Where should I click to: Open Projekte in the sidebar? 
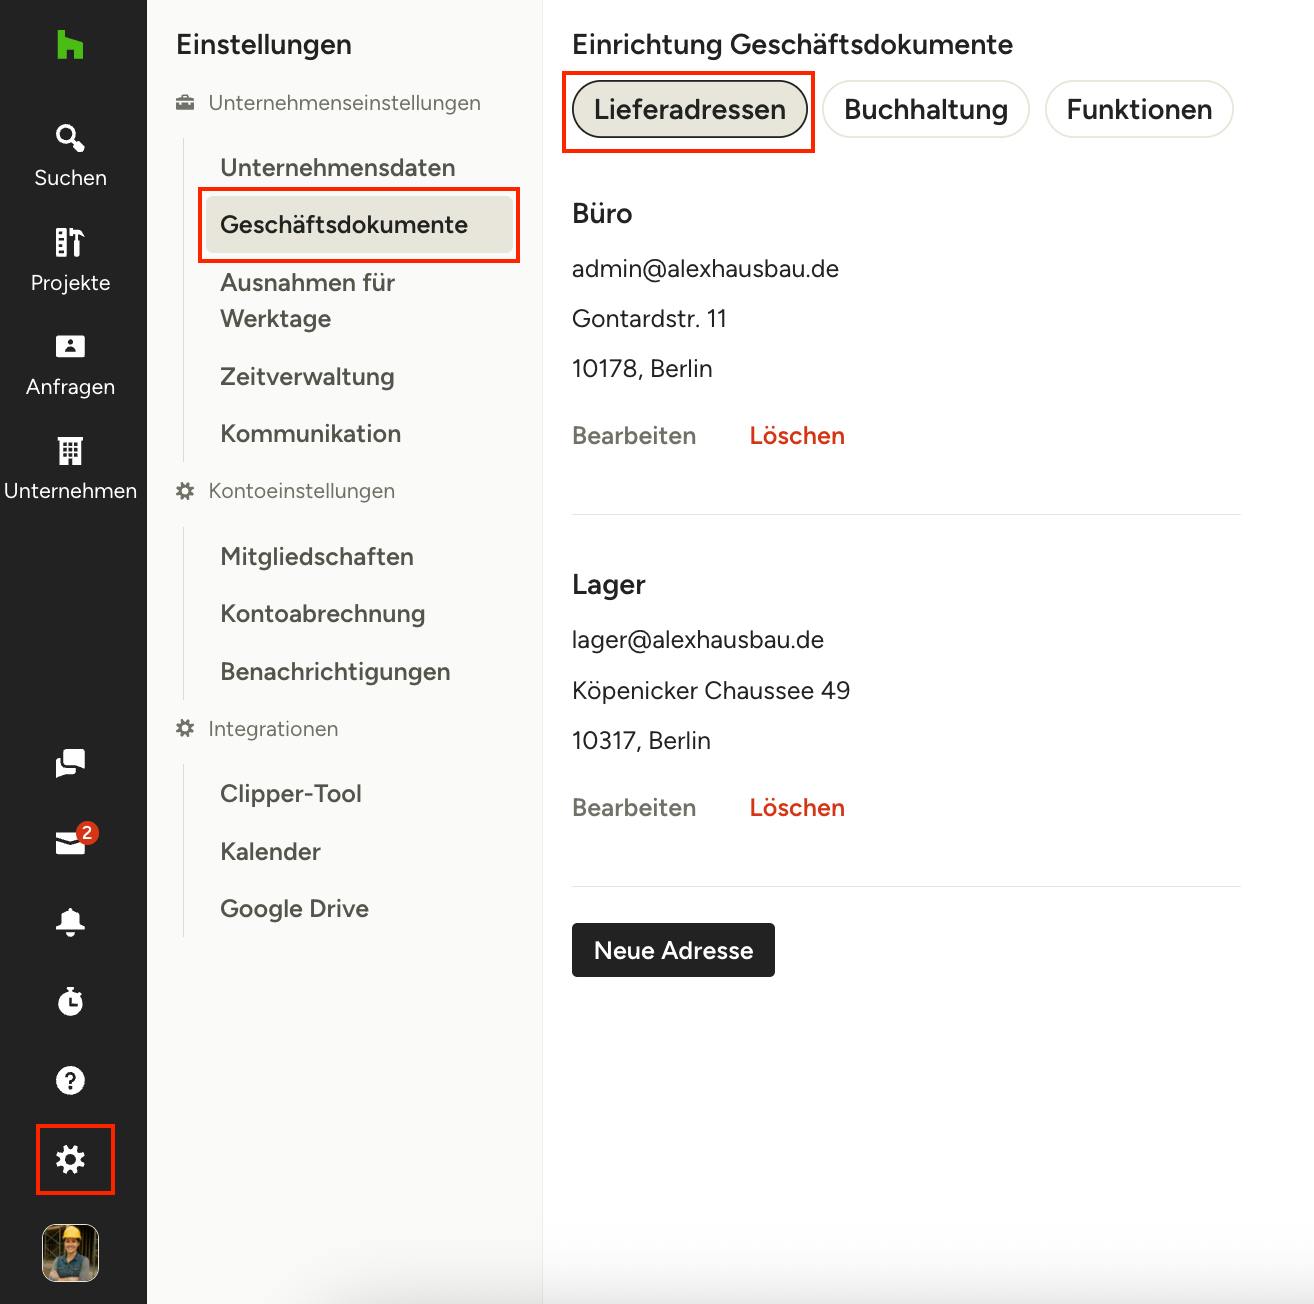(x=70, y=261)
